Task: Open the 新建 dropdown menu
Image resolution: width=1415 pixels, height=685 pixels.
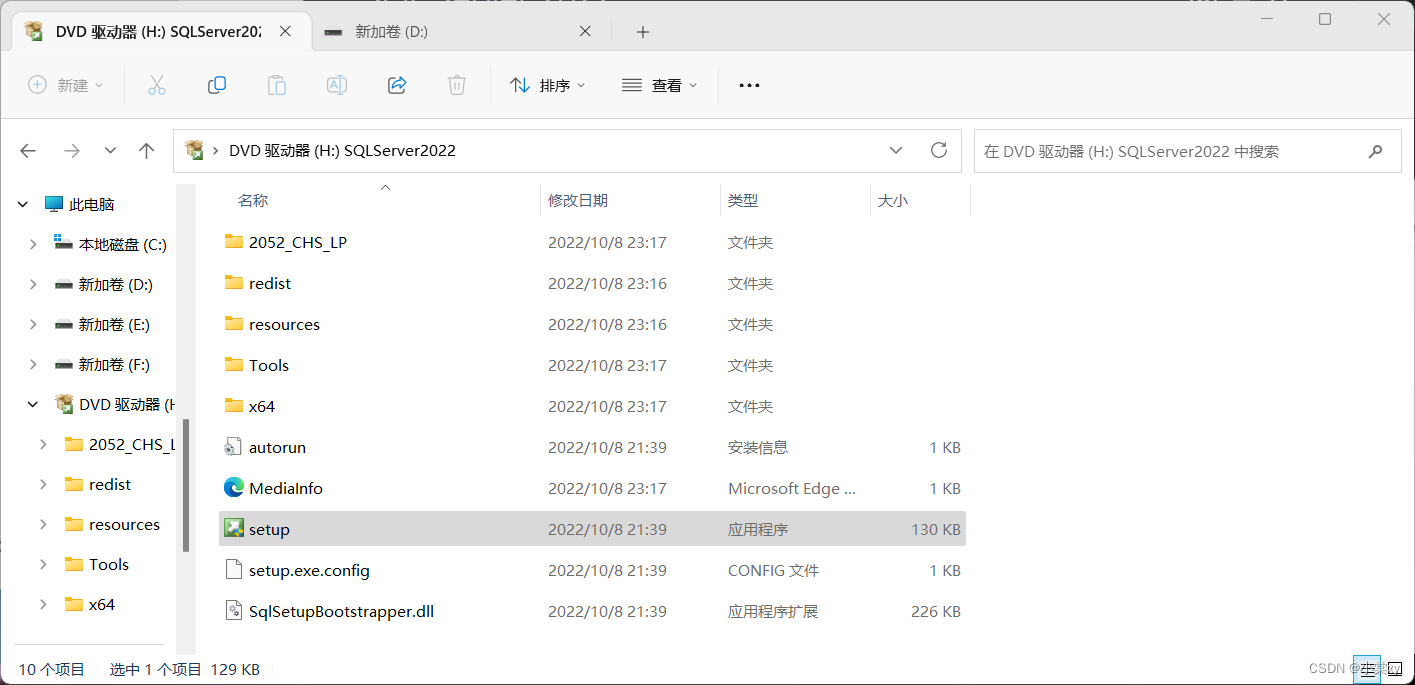Action: point(66,86)
